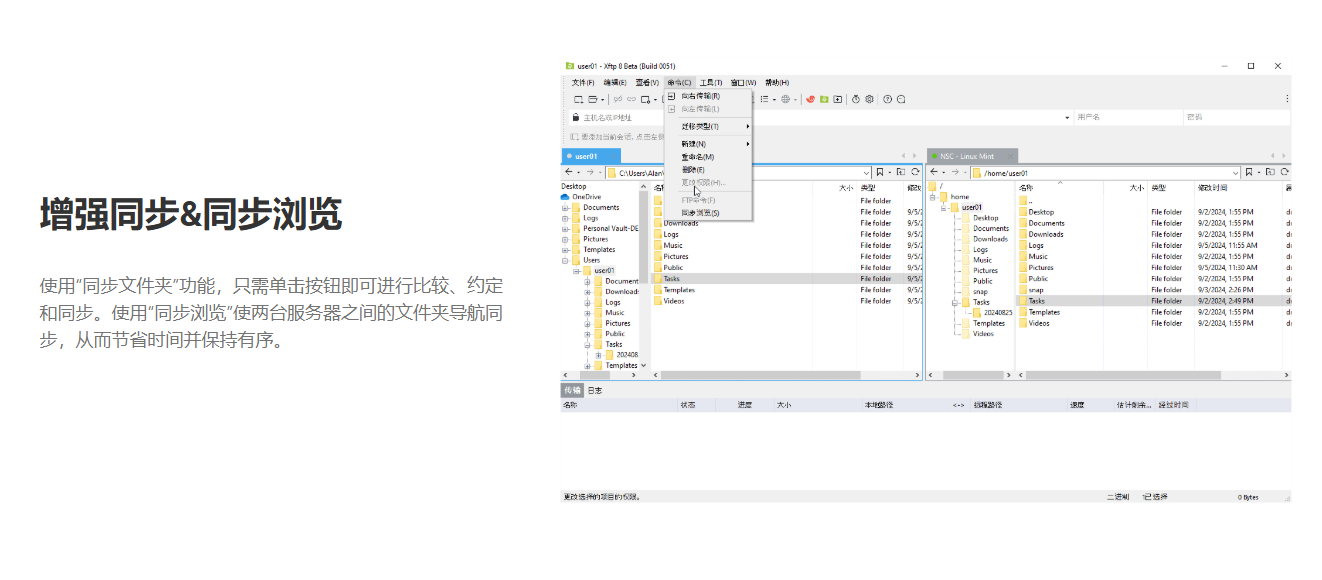Click the lock icon beside host address field
1322x580 pixels.
tap(575, 117)
